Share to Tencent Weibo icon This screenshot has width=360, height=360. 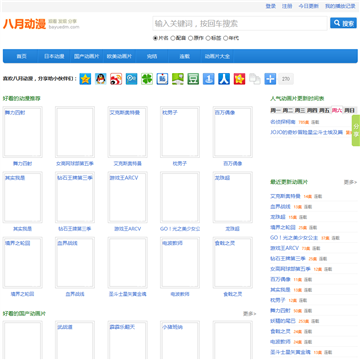[131, 79]
